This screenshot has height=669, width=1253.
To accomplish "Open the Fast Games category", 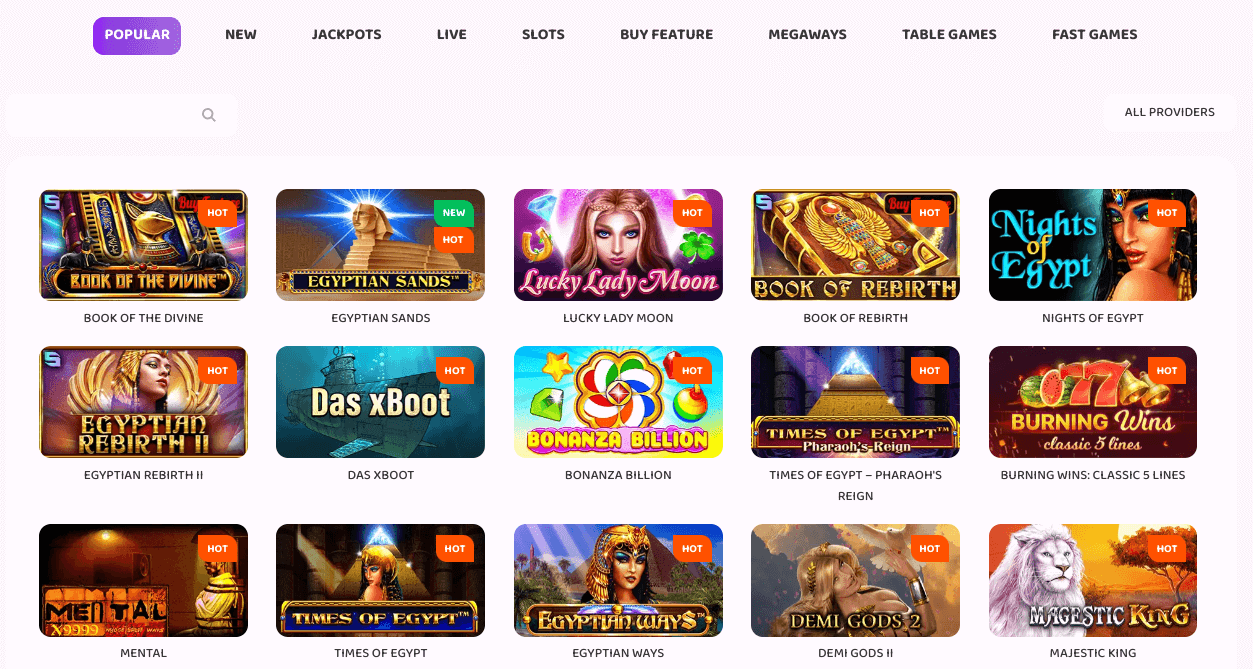I will (1094, 34).
